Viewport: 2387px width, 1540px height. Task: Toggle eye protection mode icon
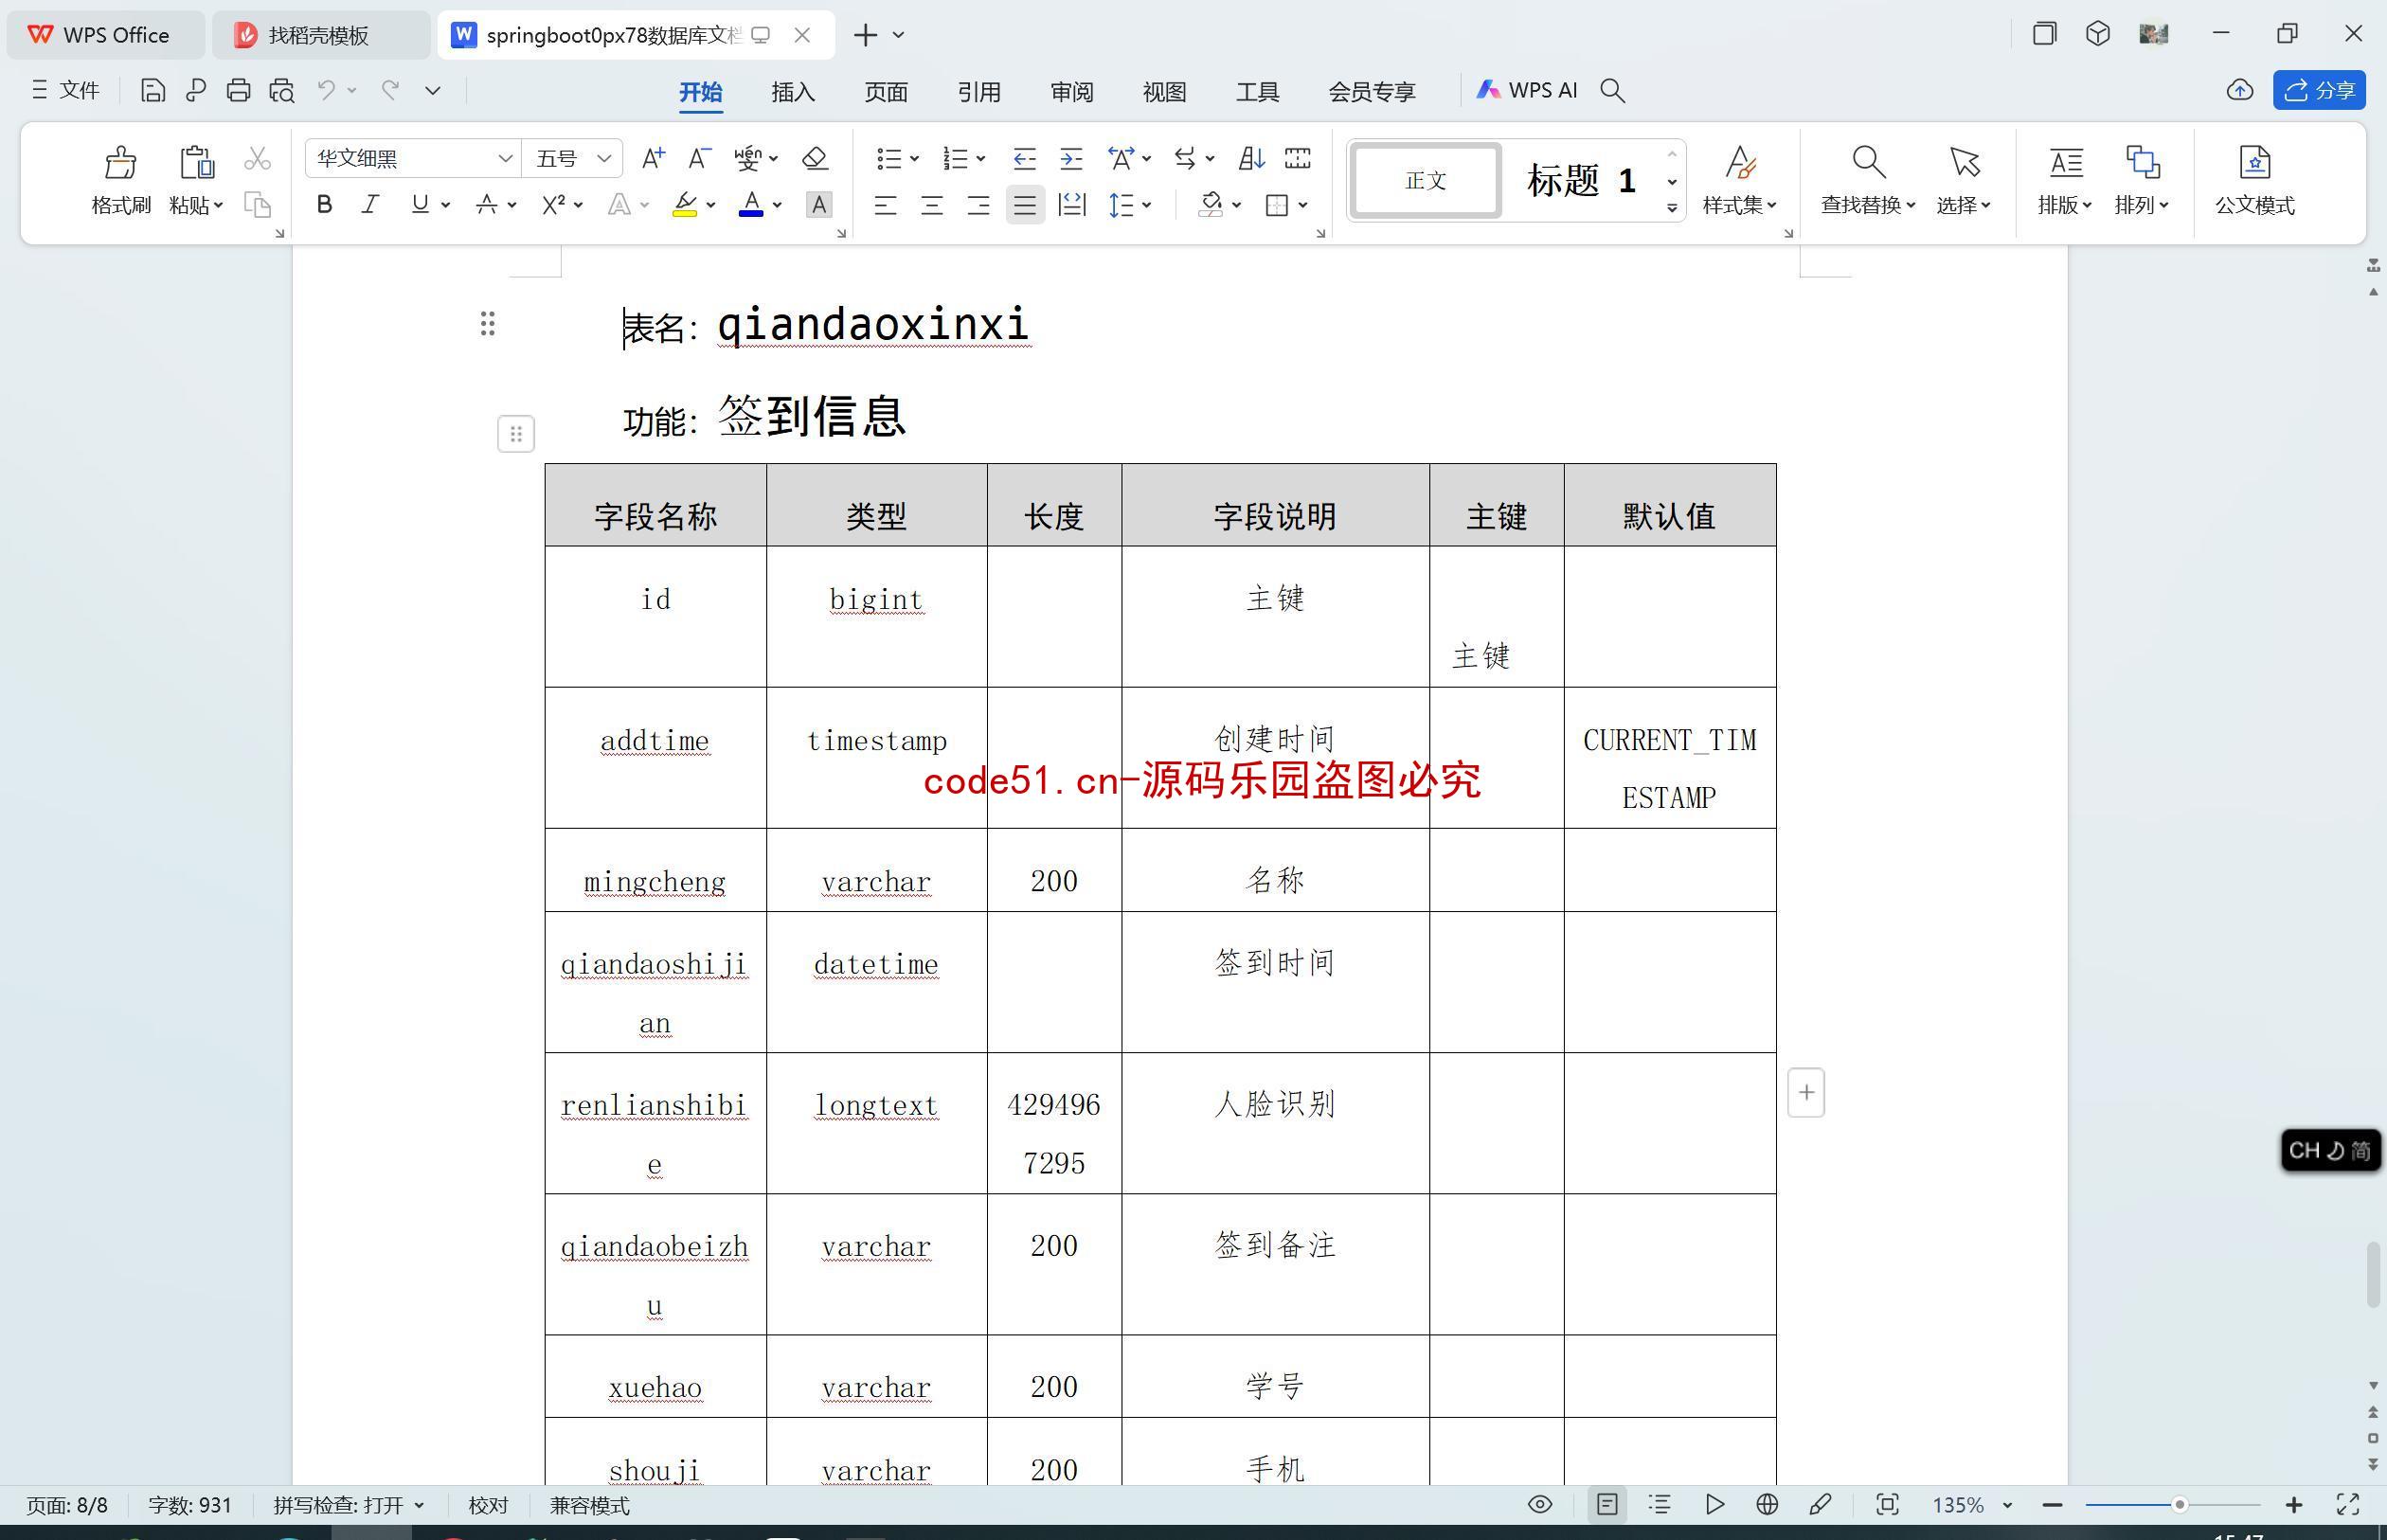[1540, 1504]
